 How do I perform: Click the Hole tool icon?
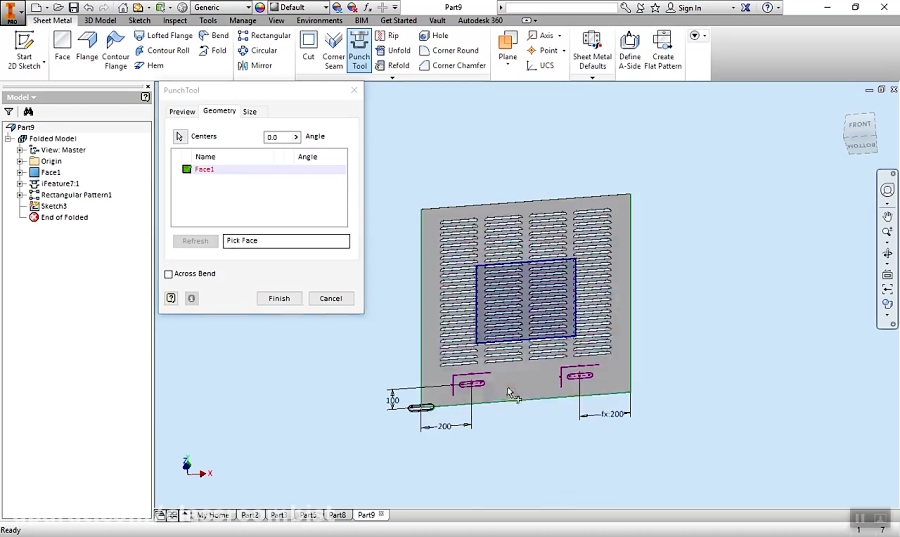pyautogui.click(x=425, y=36)
